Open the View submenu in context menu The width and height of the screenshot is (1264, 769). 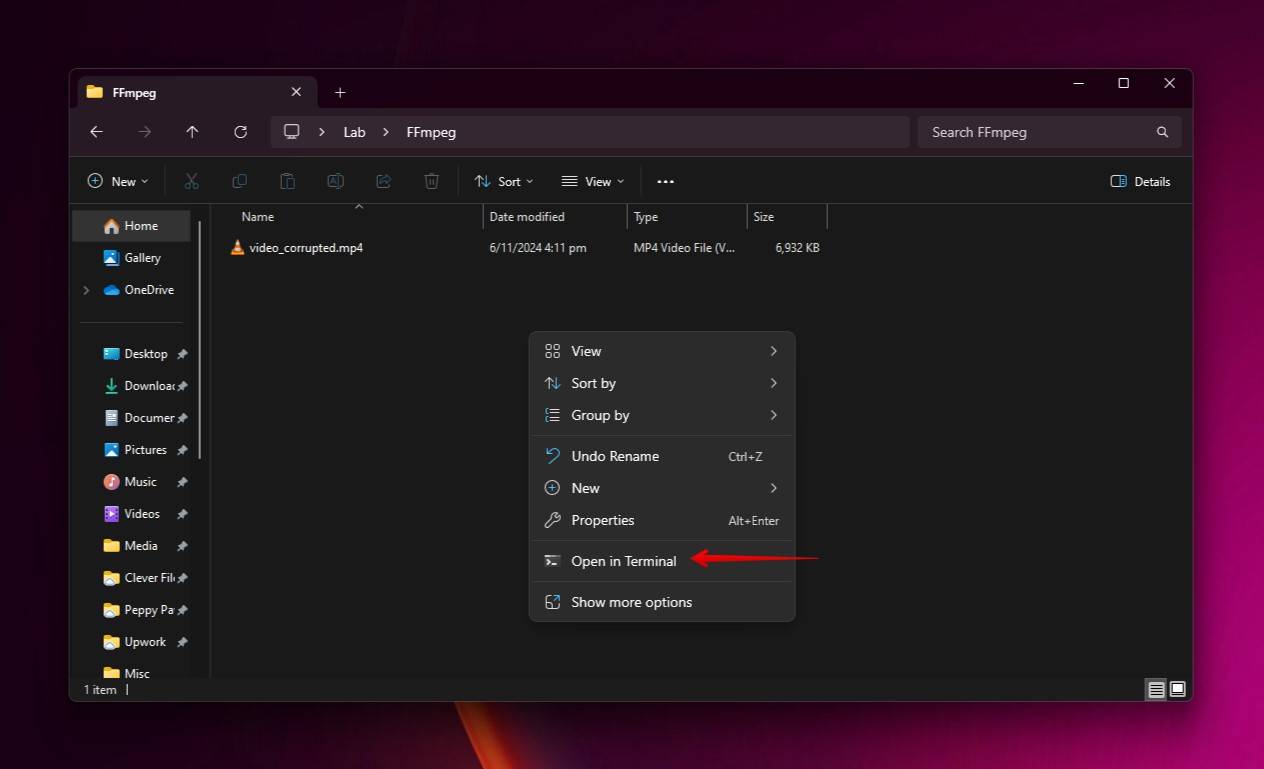[x=662, y=351]
